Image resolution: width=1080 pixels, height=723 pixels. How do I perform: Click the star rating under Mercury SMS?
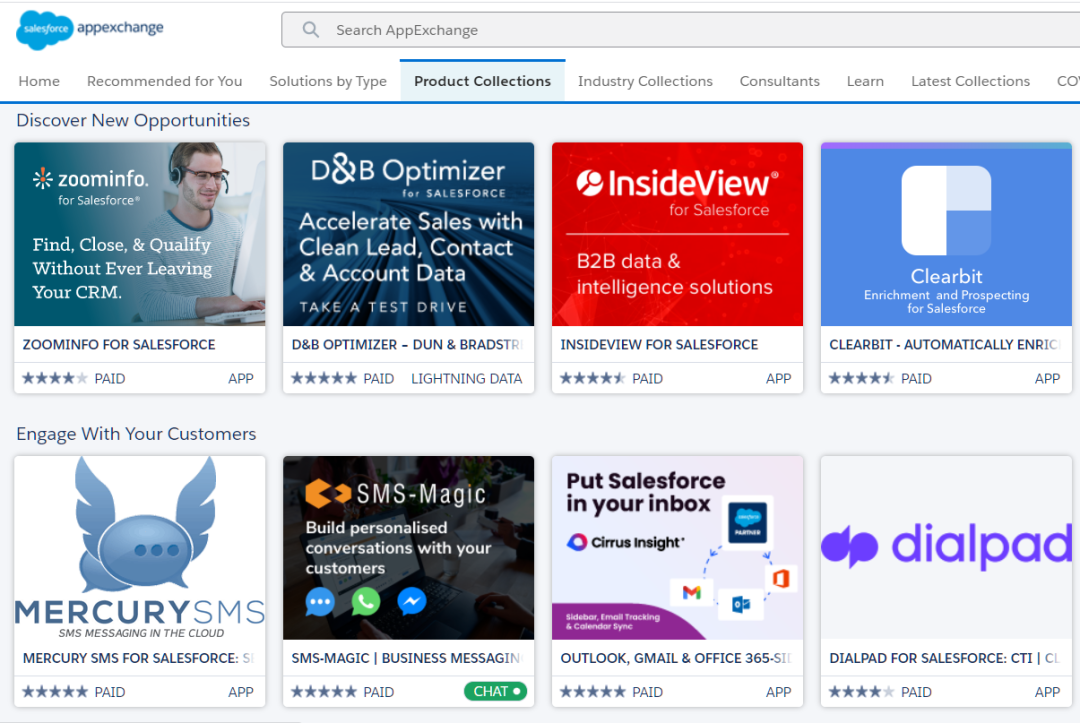point(55,691)
